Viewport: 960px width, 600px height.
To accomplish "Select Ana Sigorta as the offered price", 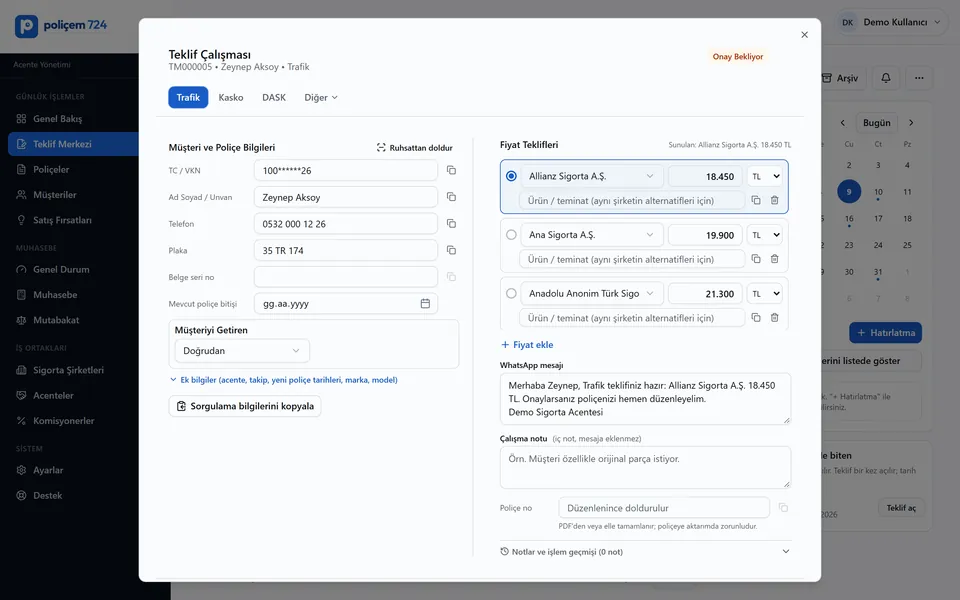I will click(x=511, y=234).
